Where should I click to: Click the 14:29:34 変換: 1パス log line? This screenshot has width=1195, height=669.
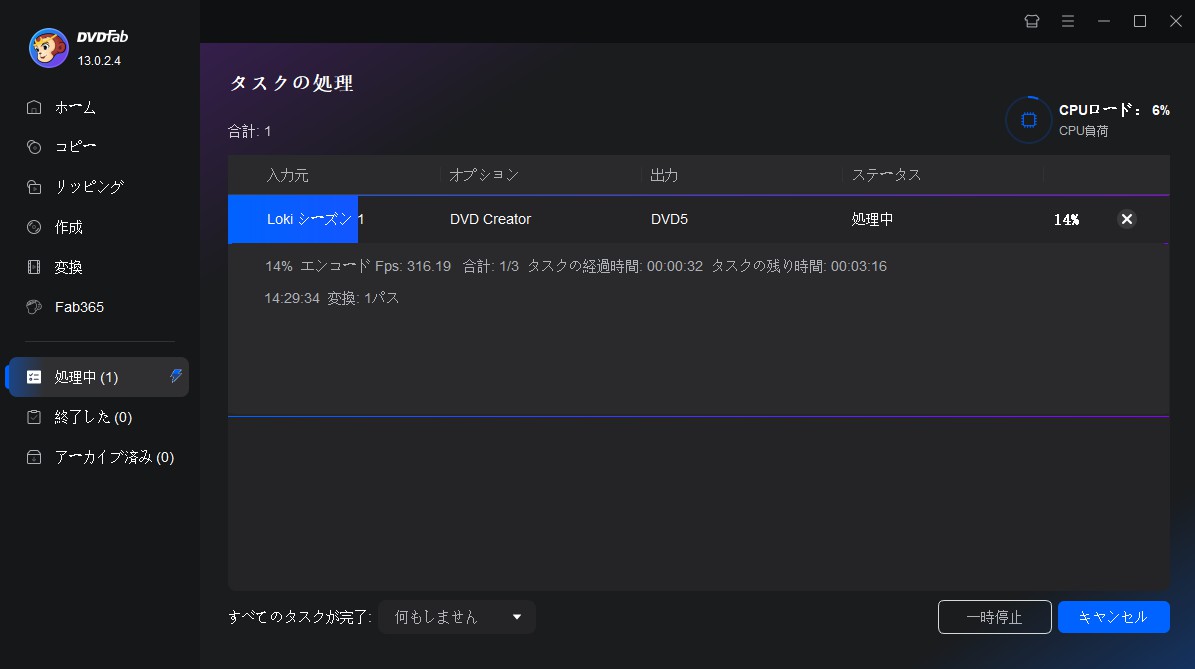point(332,298)
